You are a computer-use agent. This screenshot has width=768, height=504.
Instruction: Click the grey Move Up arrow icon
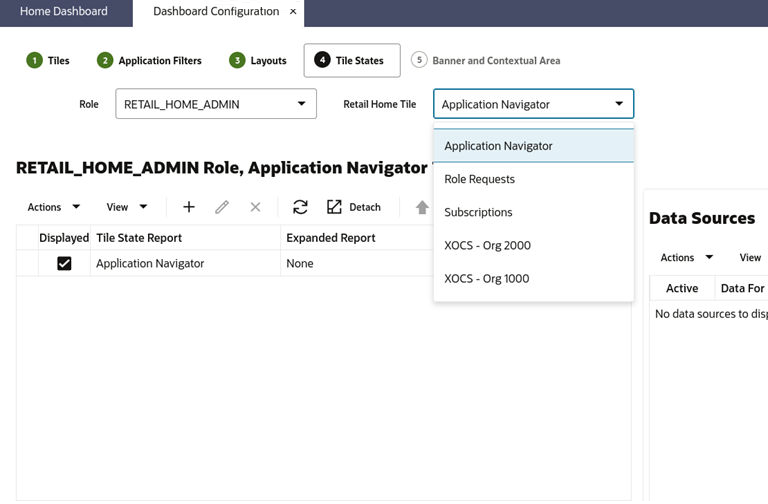[x=422, y=207]
